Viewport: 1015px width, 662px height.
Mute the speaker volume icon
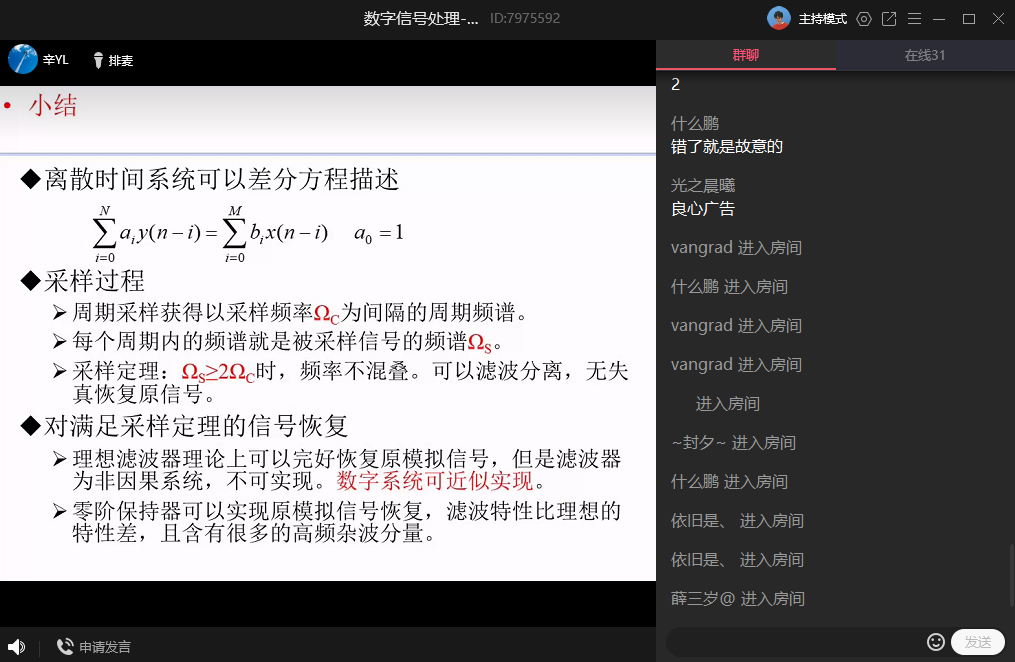point(16,647)
